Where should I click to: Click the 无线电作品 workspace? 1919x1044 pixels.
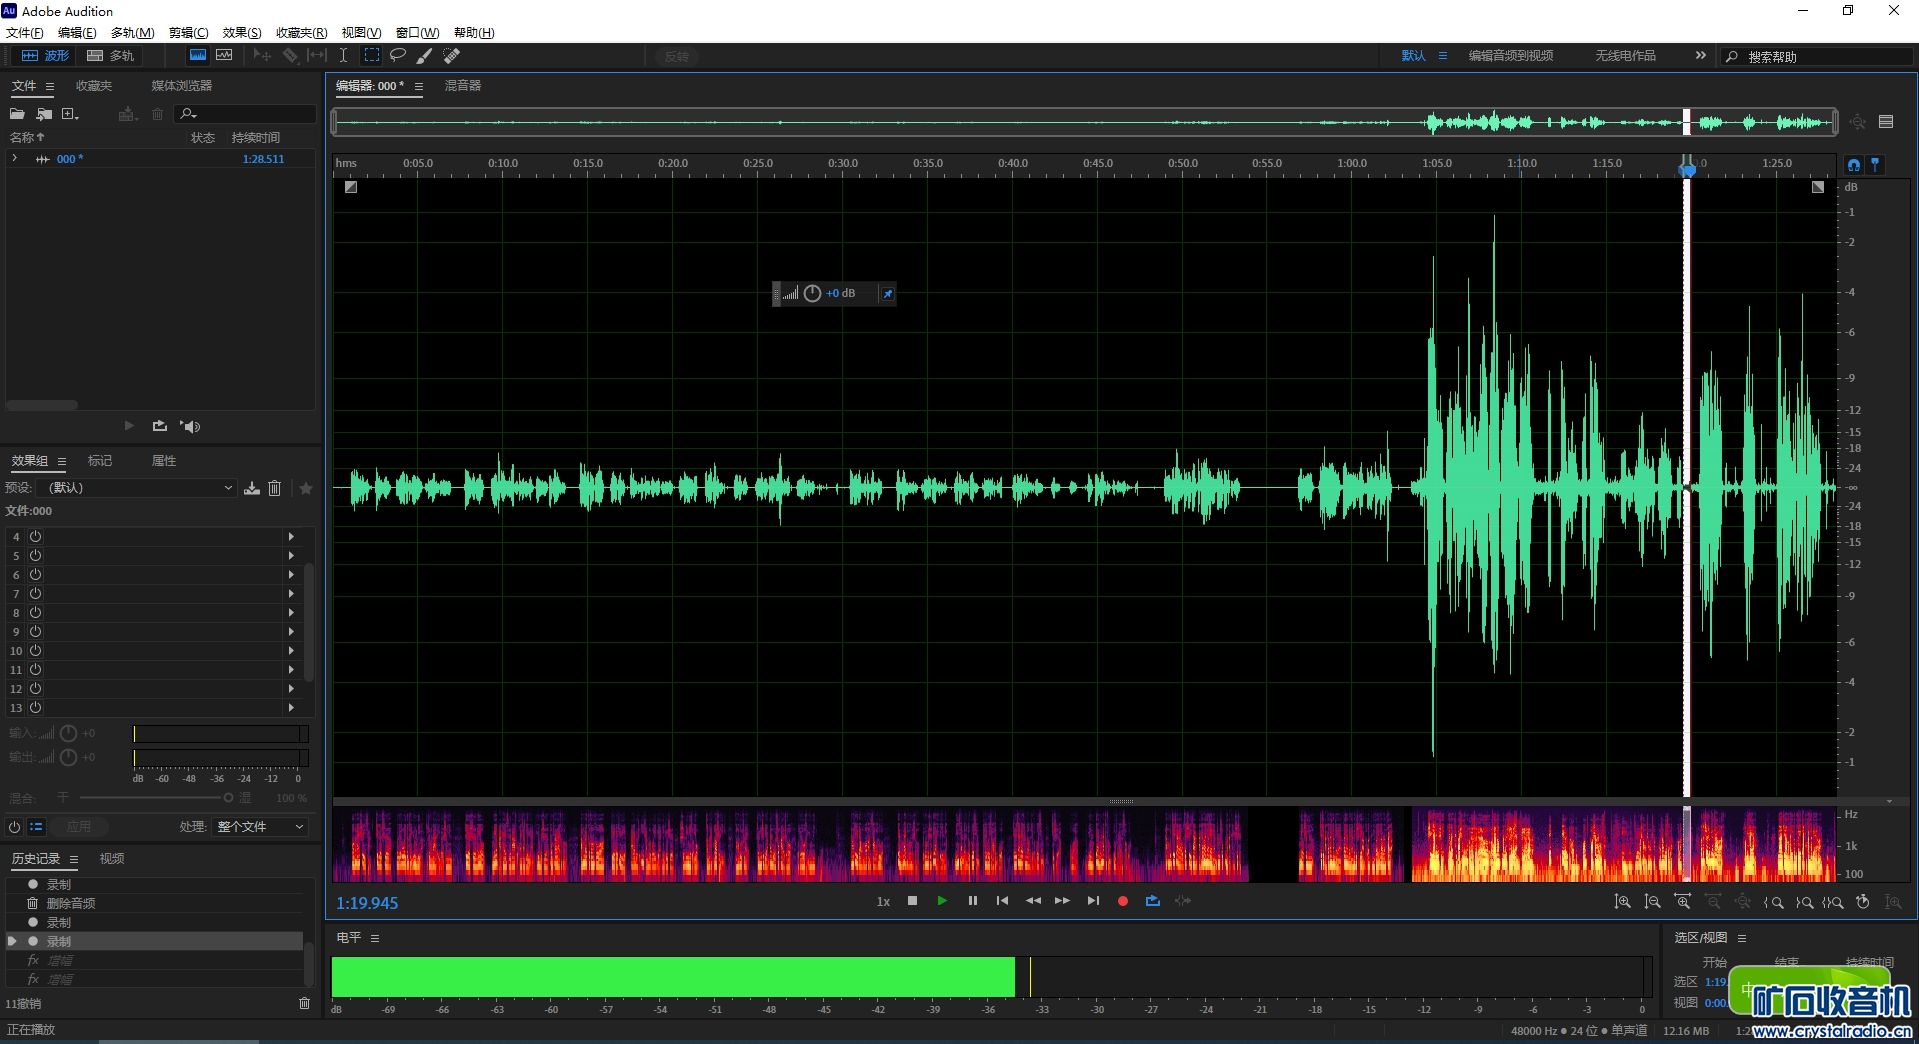coord(1625,56)
